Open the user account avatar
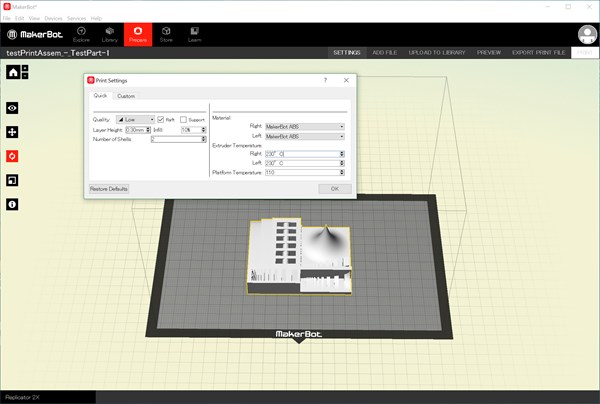Viewport: 600px width, 404px height. click(x=587, y=34)
